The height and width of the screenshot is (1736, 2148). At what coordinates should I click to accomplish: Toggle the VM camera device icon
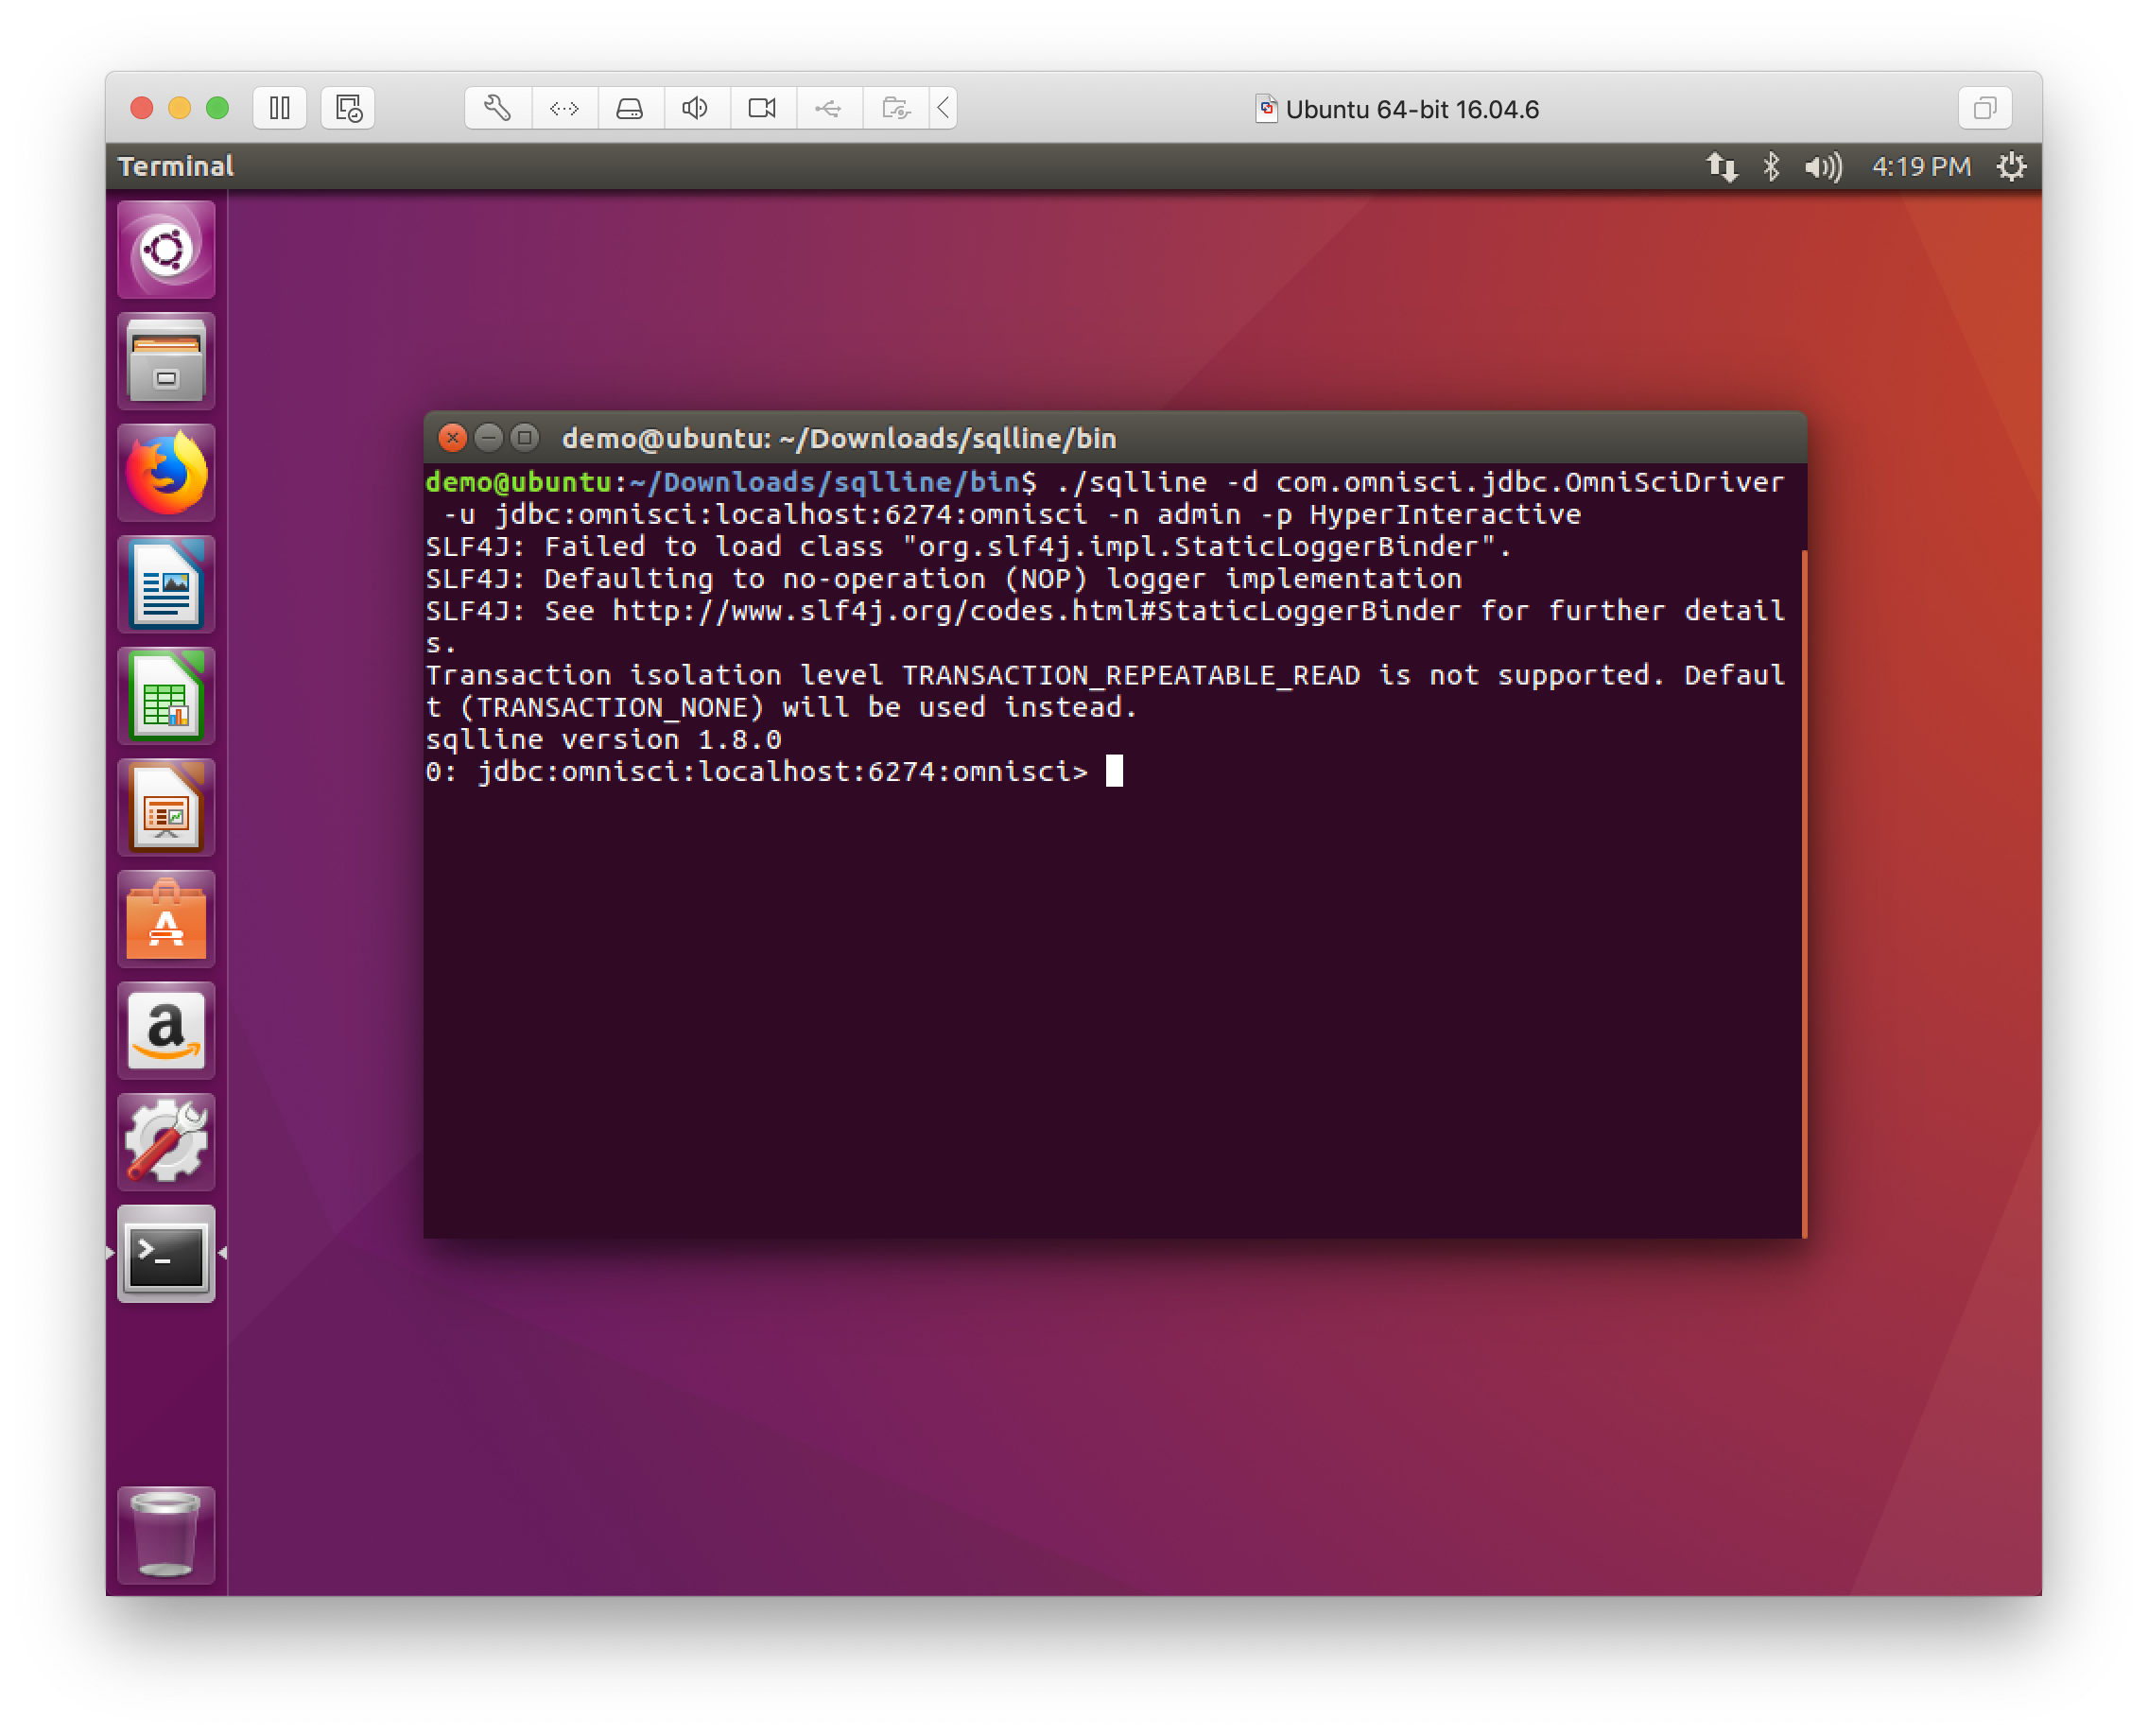762,108
